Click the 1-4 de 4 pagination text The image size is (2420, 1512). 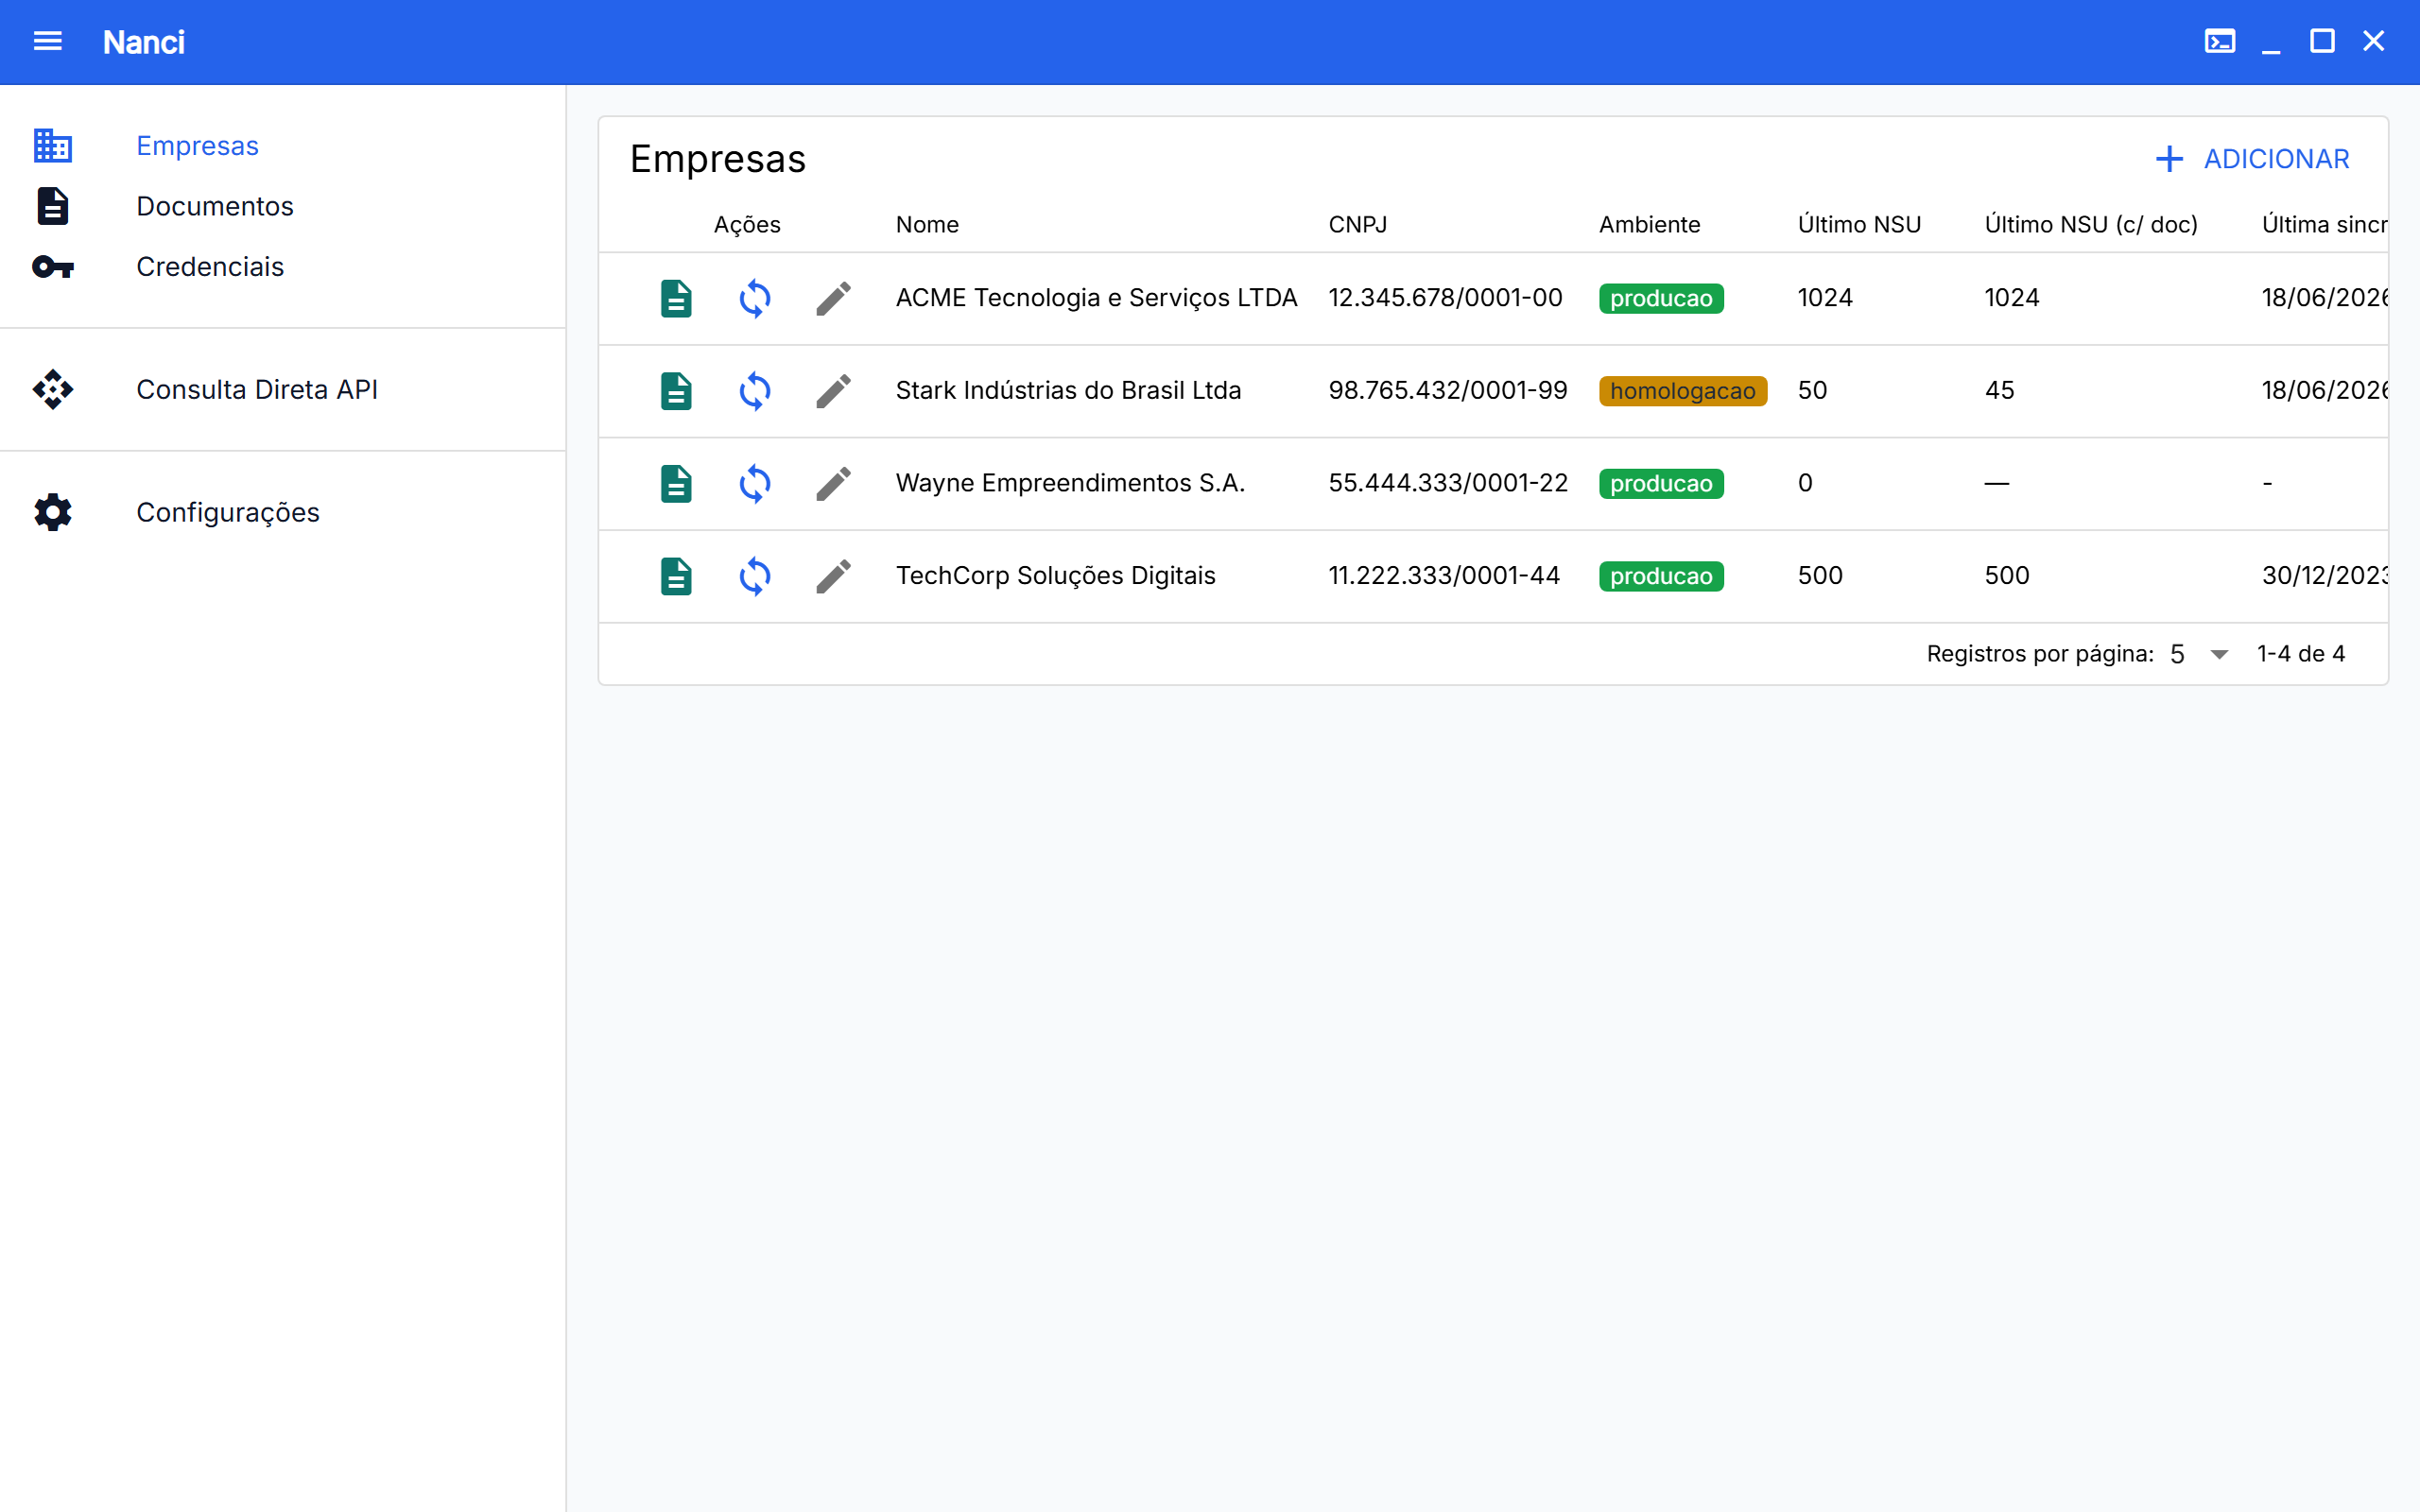[x=2301, y=654]
